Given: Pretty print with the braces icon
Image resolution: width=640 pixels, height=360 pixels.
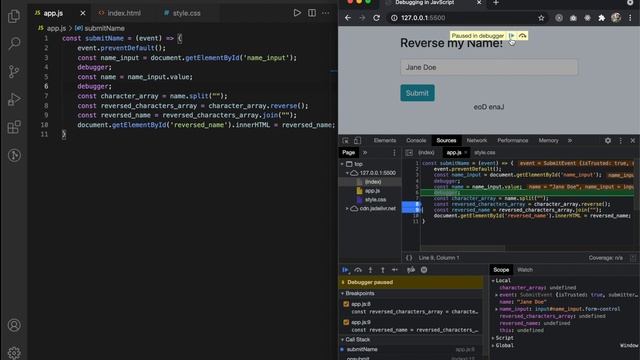Looking at the screenshot, I should click(409, 258).
